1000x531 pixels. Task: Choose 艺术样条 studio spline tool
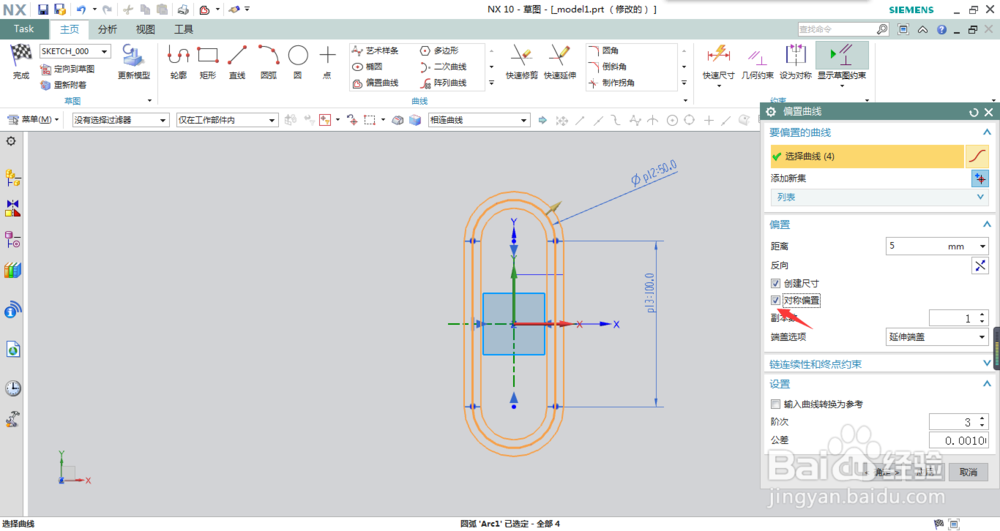(376, 50)
